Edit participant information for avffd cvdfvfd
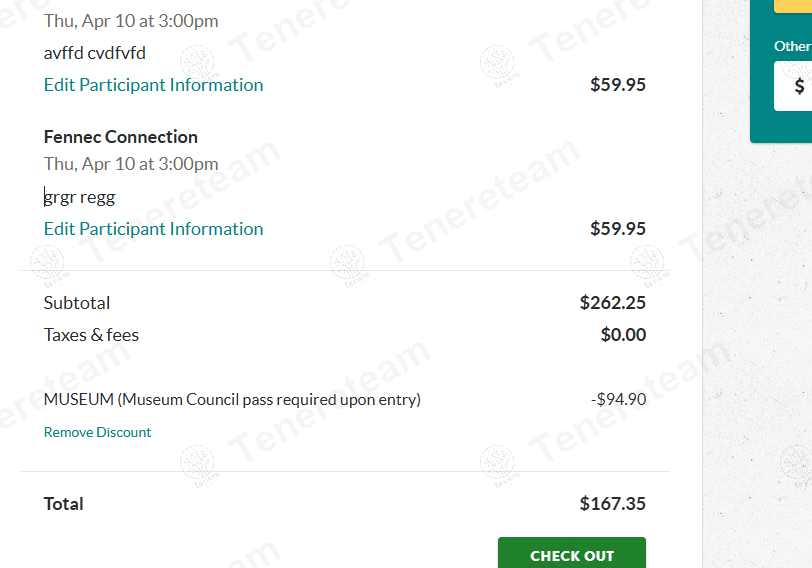 153,85
